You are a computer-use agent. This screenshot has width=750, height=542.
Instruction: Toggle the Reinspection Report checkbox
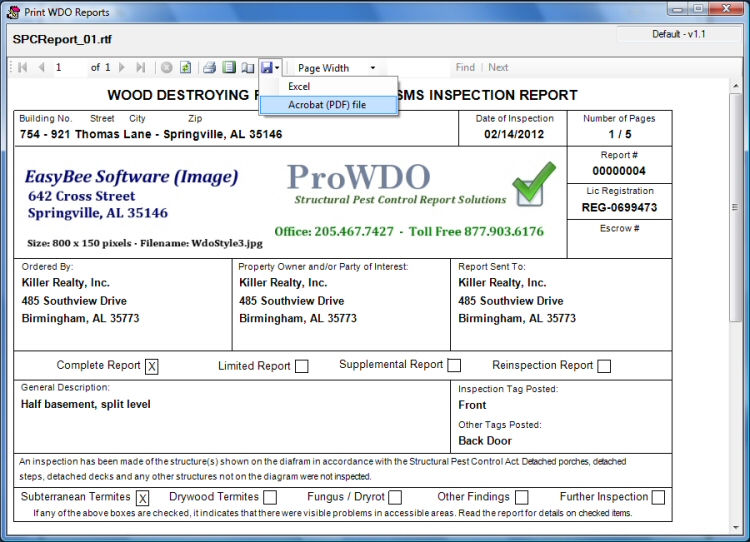click(x=604, y=366)
